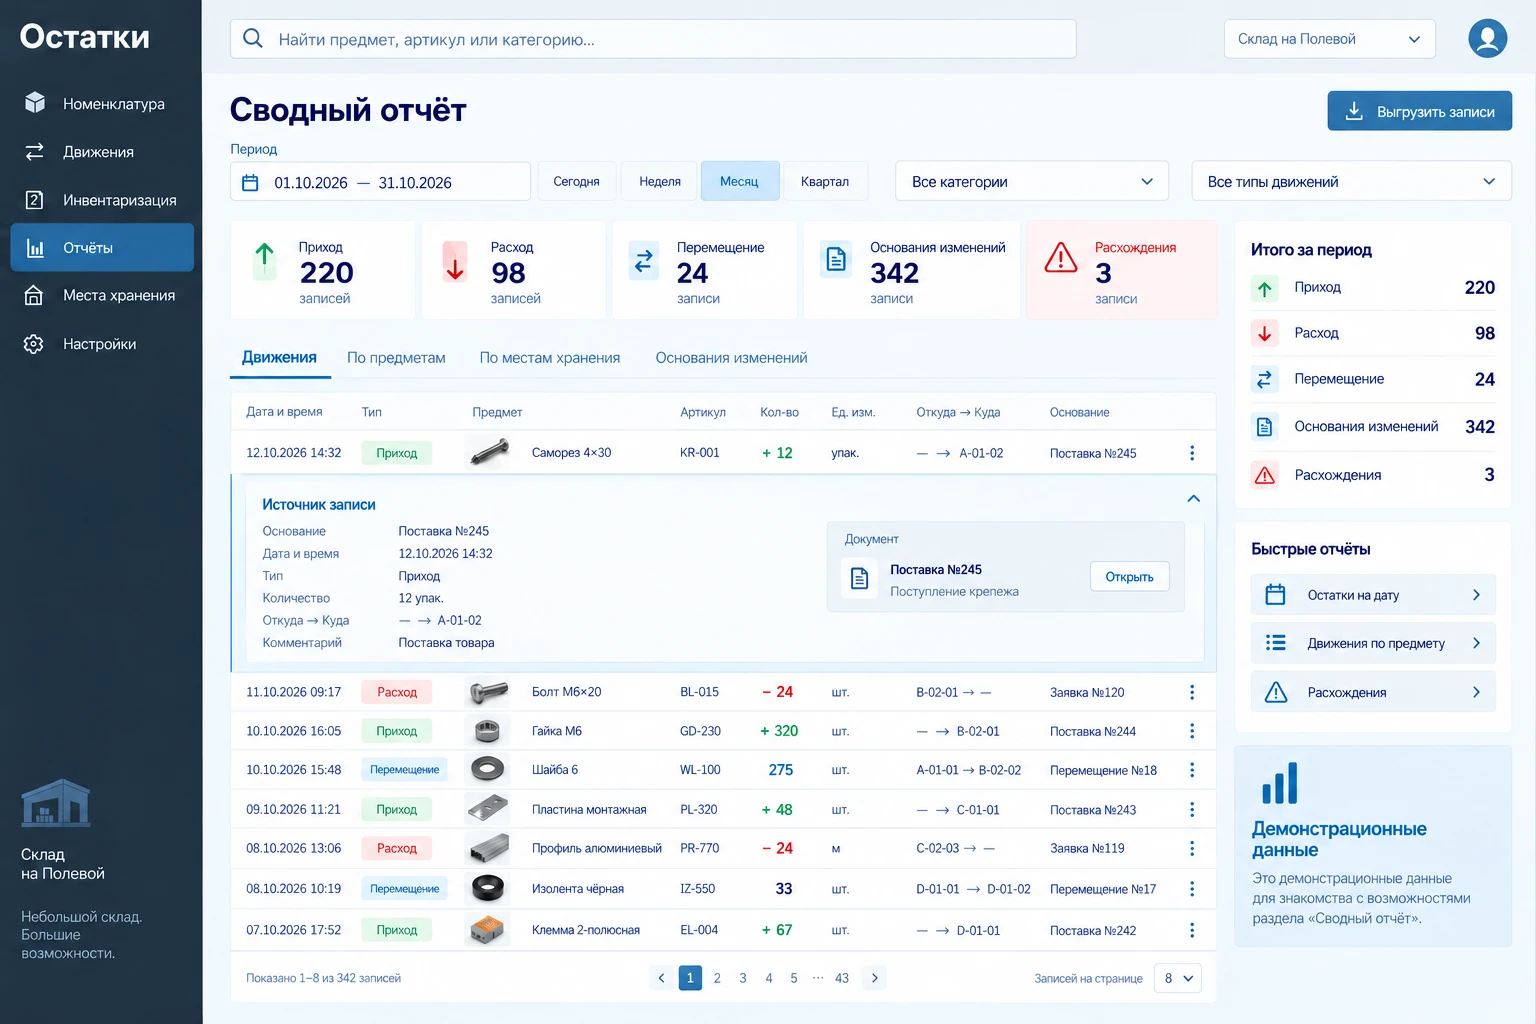Click the Инвентаризация sidebar icon
Image resolution: width=1536 pixels, height=1024 pixels.
point(34,200)
